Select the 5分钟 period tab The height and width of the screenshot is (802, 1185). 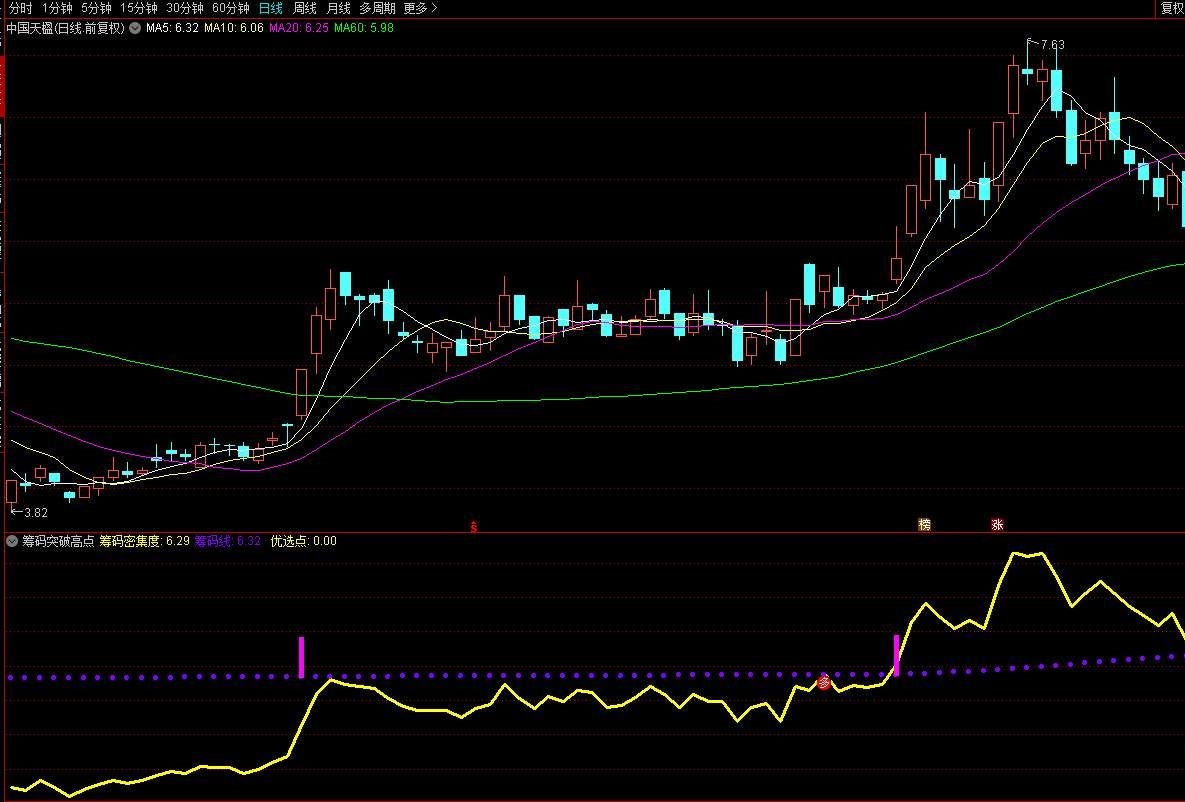(96, 8)
